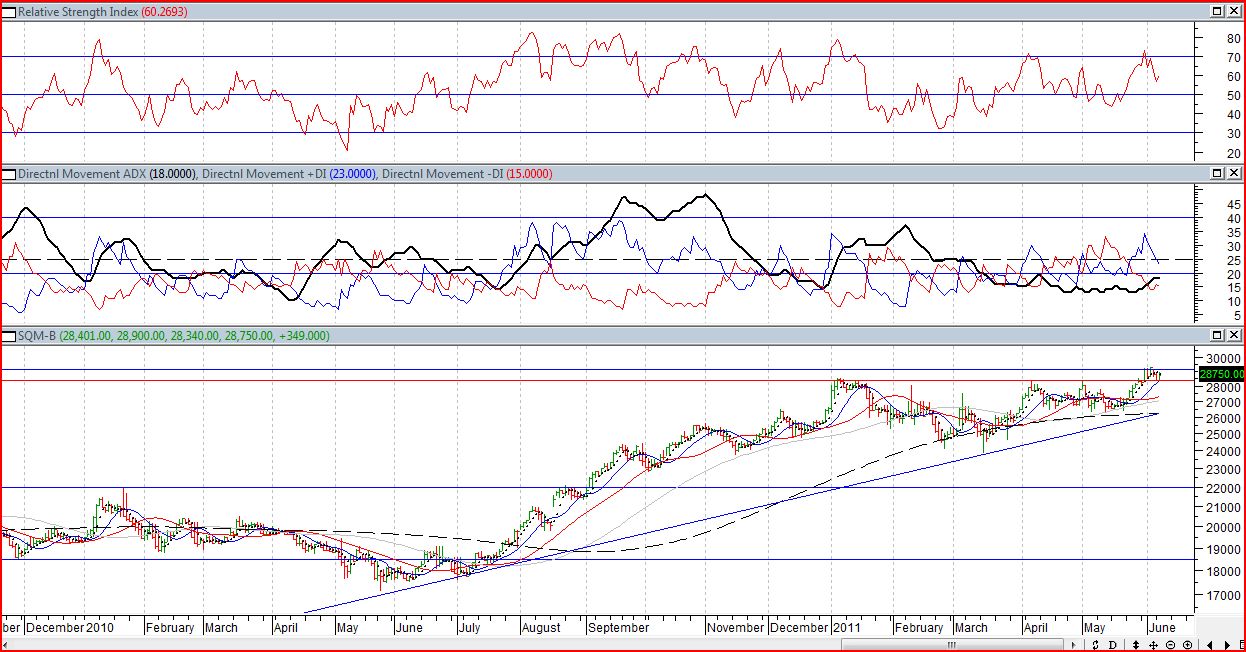Image resolution: width=1246 pixels, height=652 pixels.
Task: Click the green 28750.00 price tag
Action: pos(1220,374)
